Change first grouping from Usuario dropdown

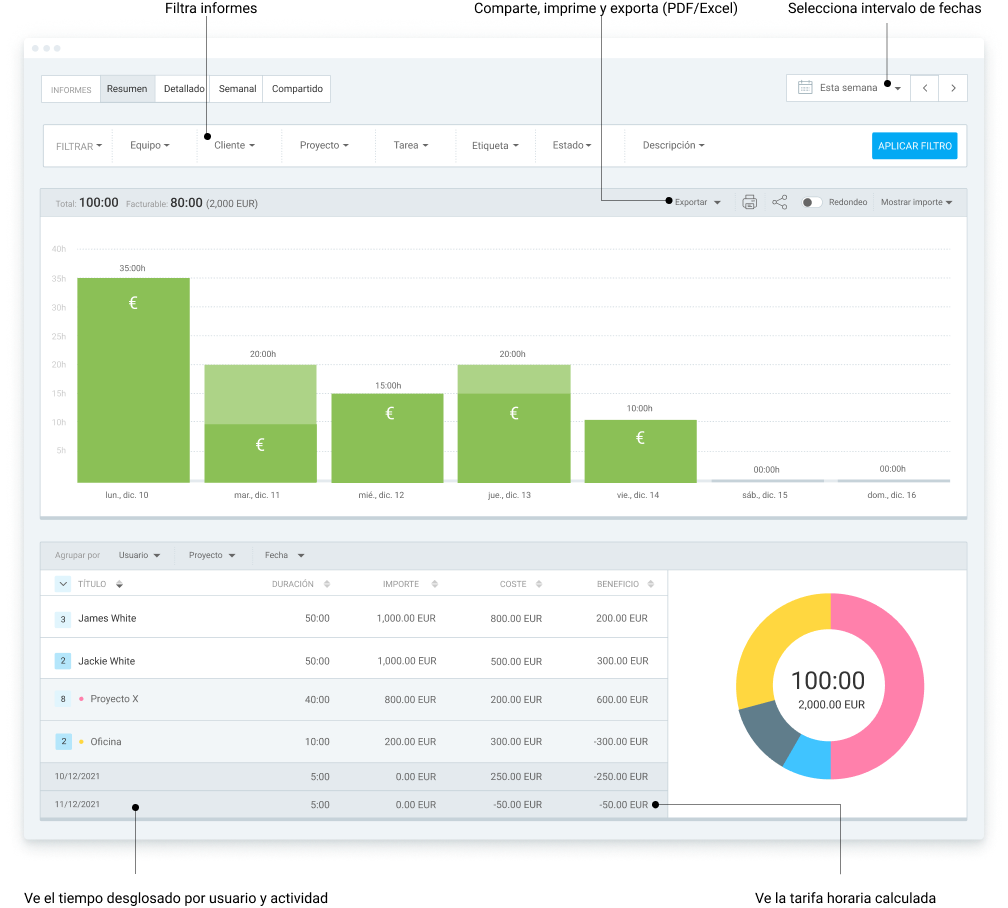(139, 555)
